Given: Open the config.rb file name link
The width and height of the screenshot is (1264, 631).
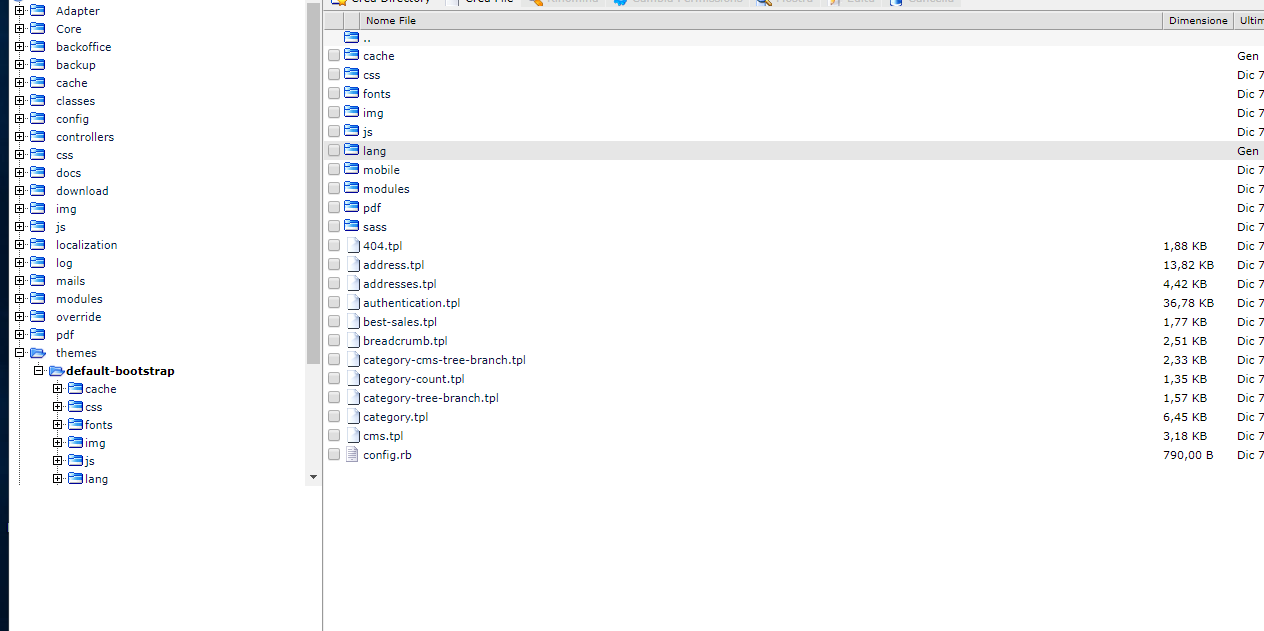Looking at the screenshot, I should coord(387,455).
